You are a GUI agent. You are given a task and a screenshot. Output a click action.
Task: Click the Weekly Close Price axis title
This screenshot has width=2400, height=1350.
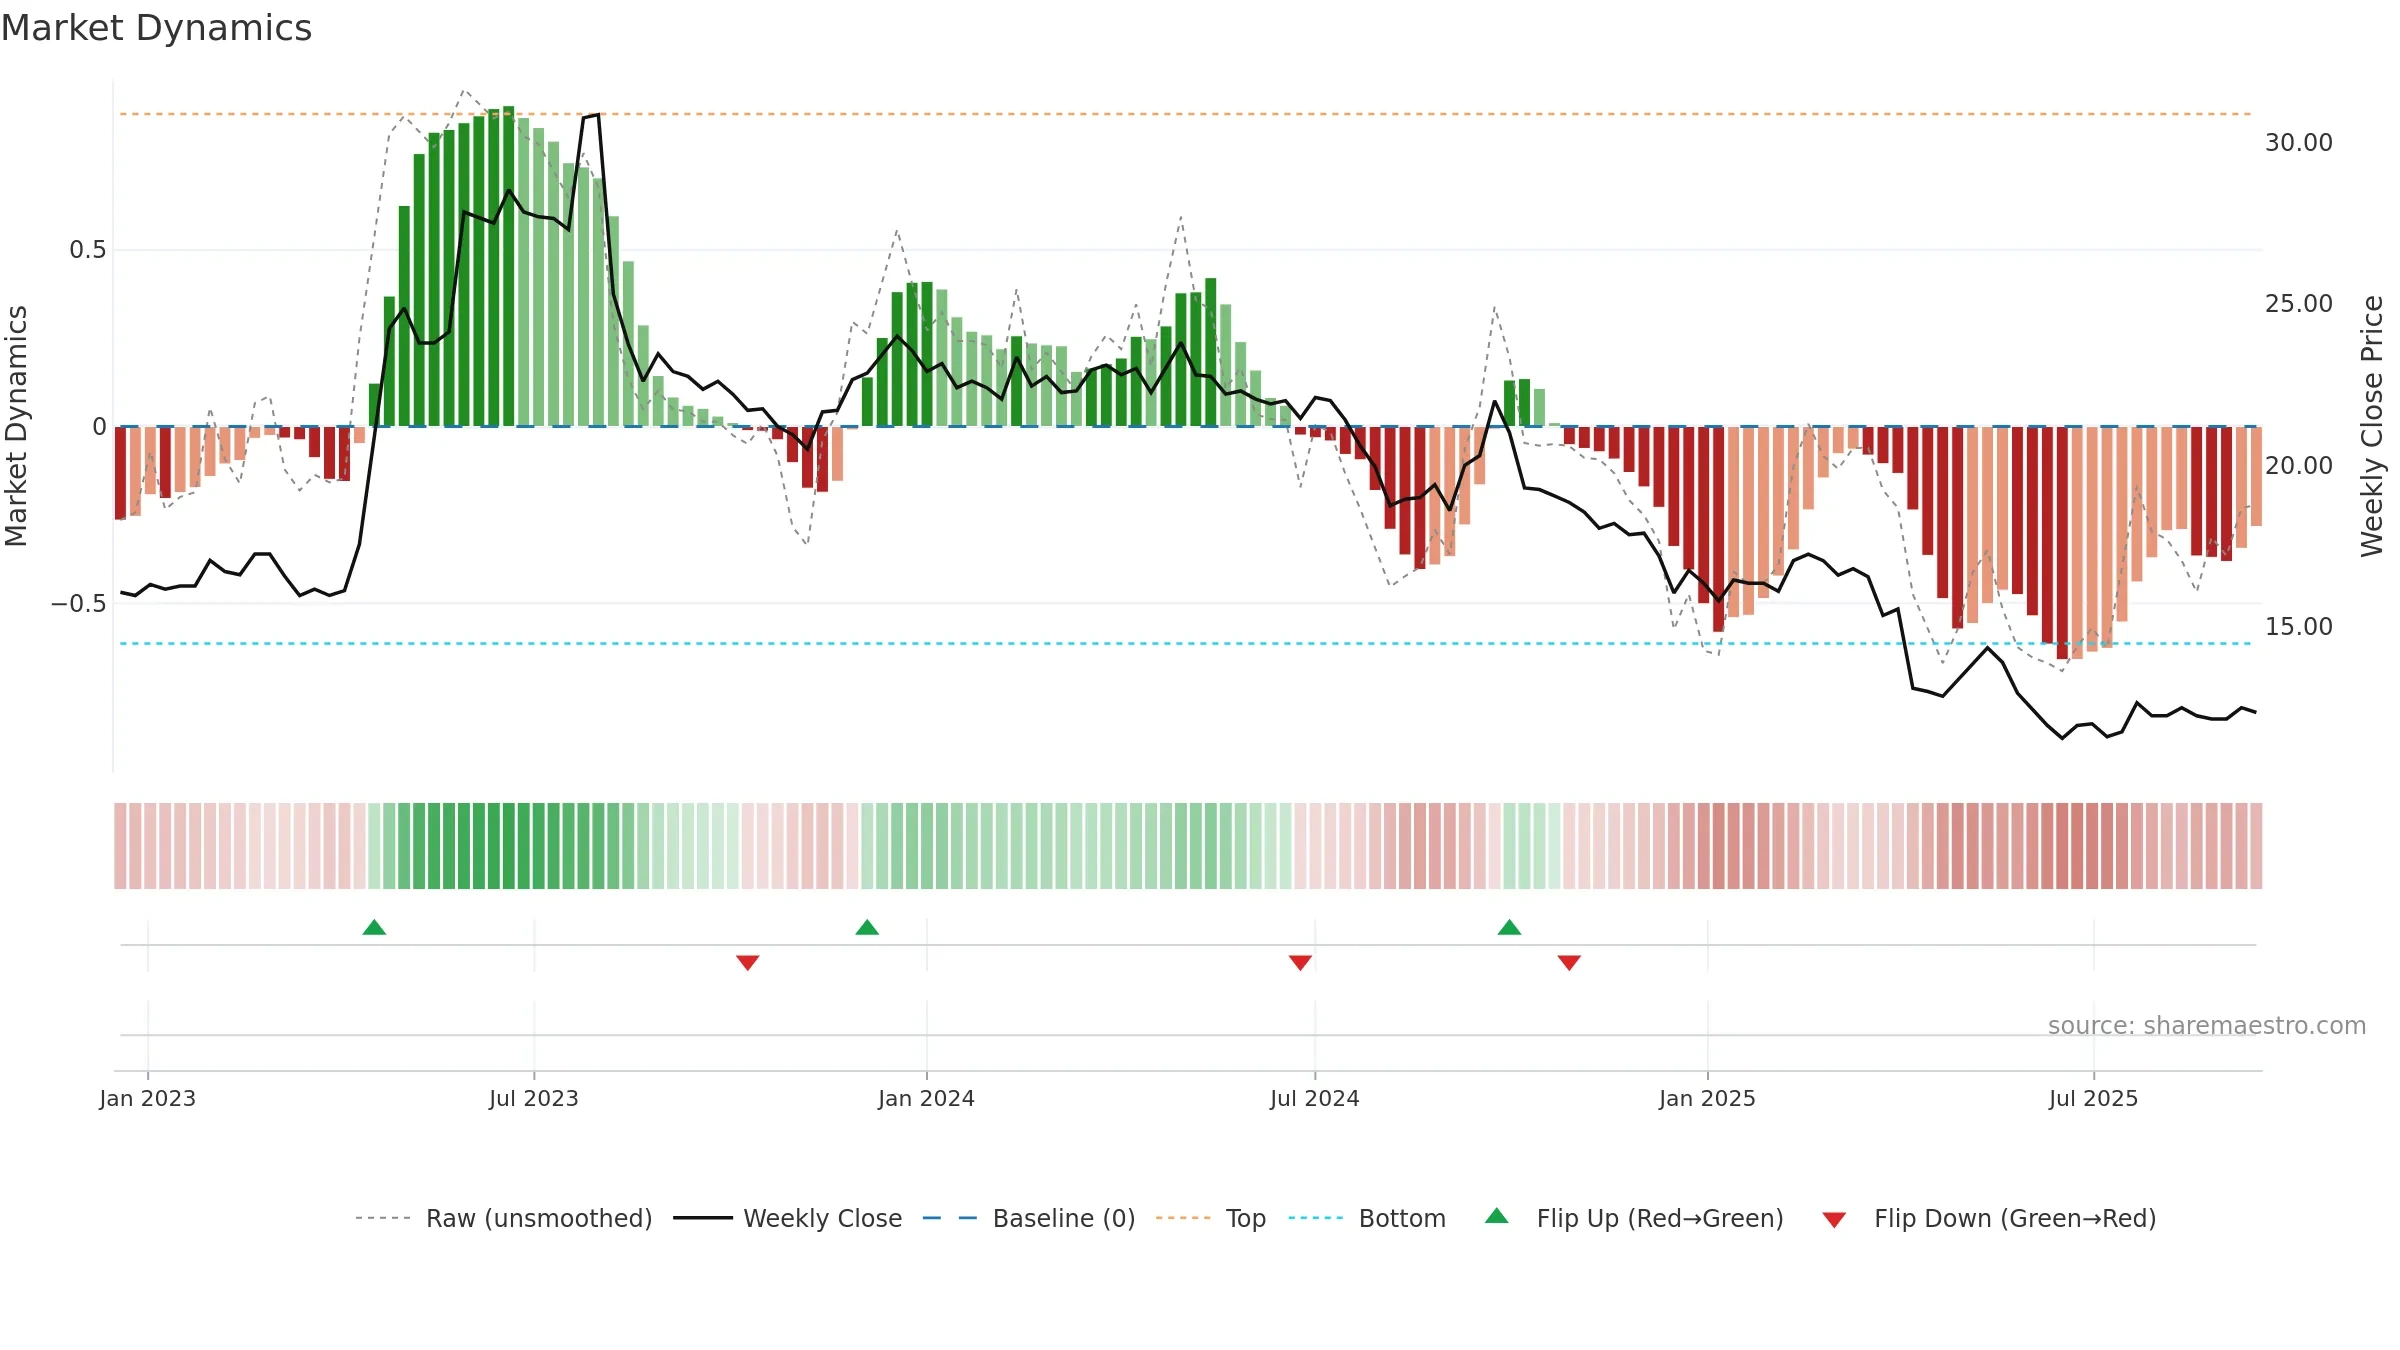[x=2372, y=426]
